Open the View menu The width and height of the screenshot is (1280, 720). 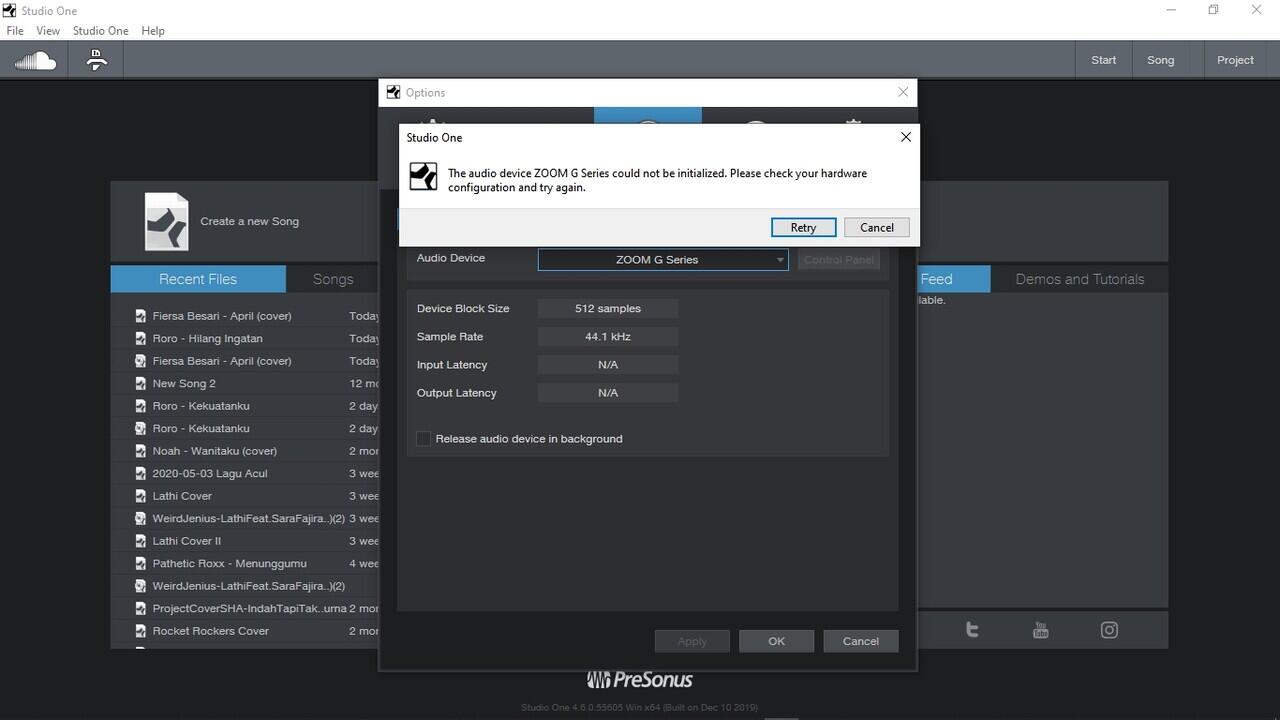(47, 30)
